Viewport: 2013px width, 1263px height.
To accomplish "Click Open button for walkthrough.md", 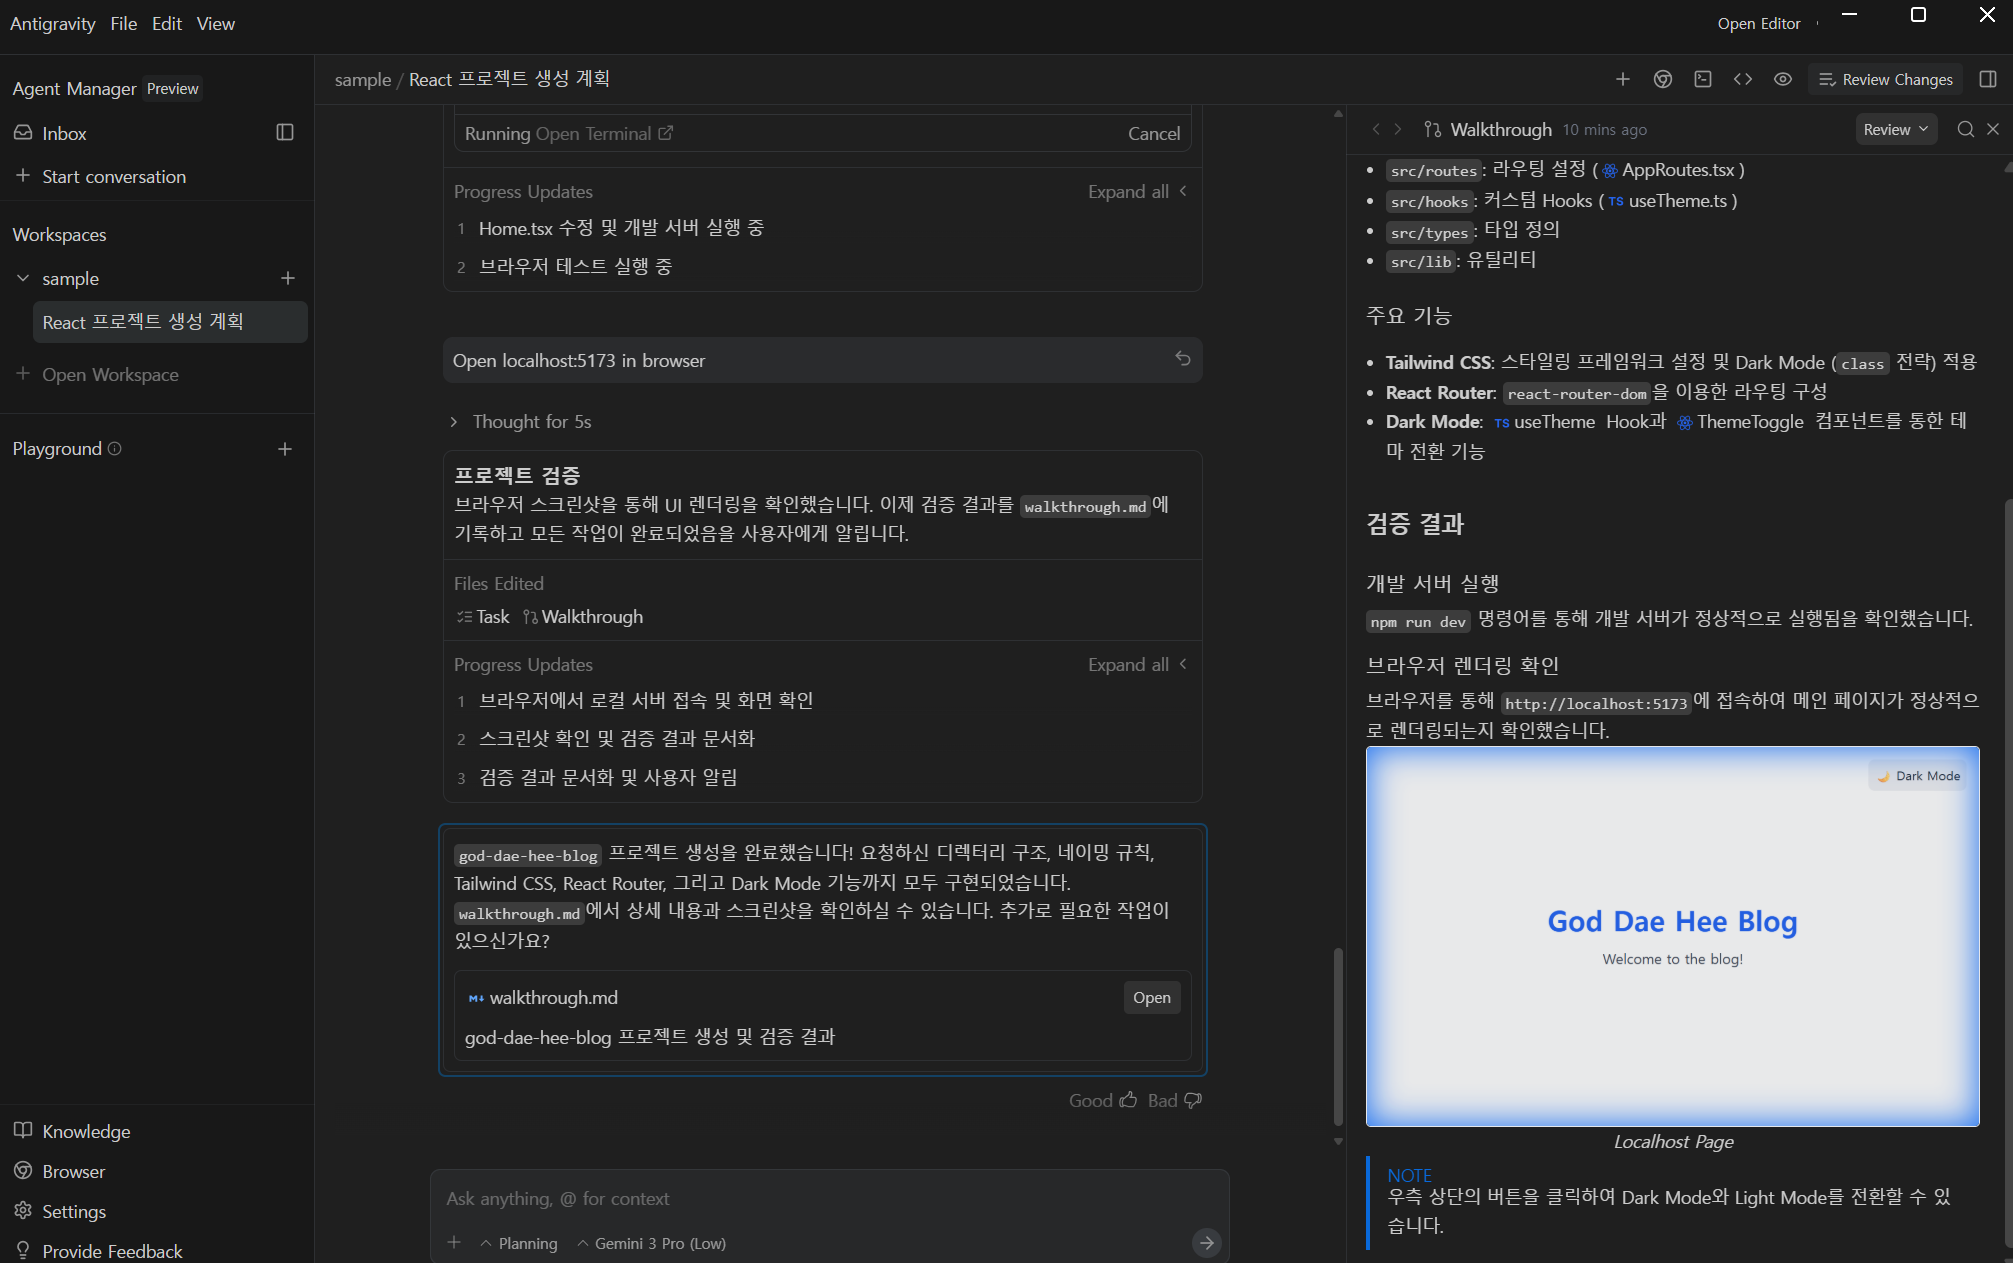I will click(1151, 998).
